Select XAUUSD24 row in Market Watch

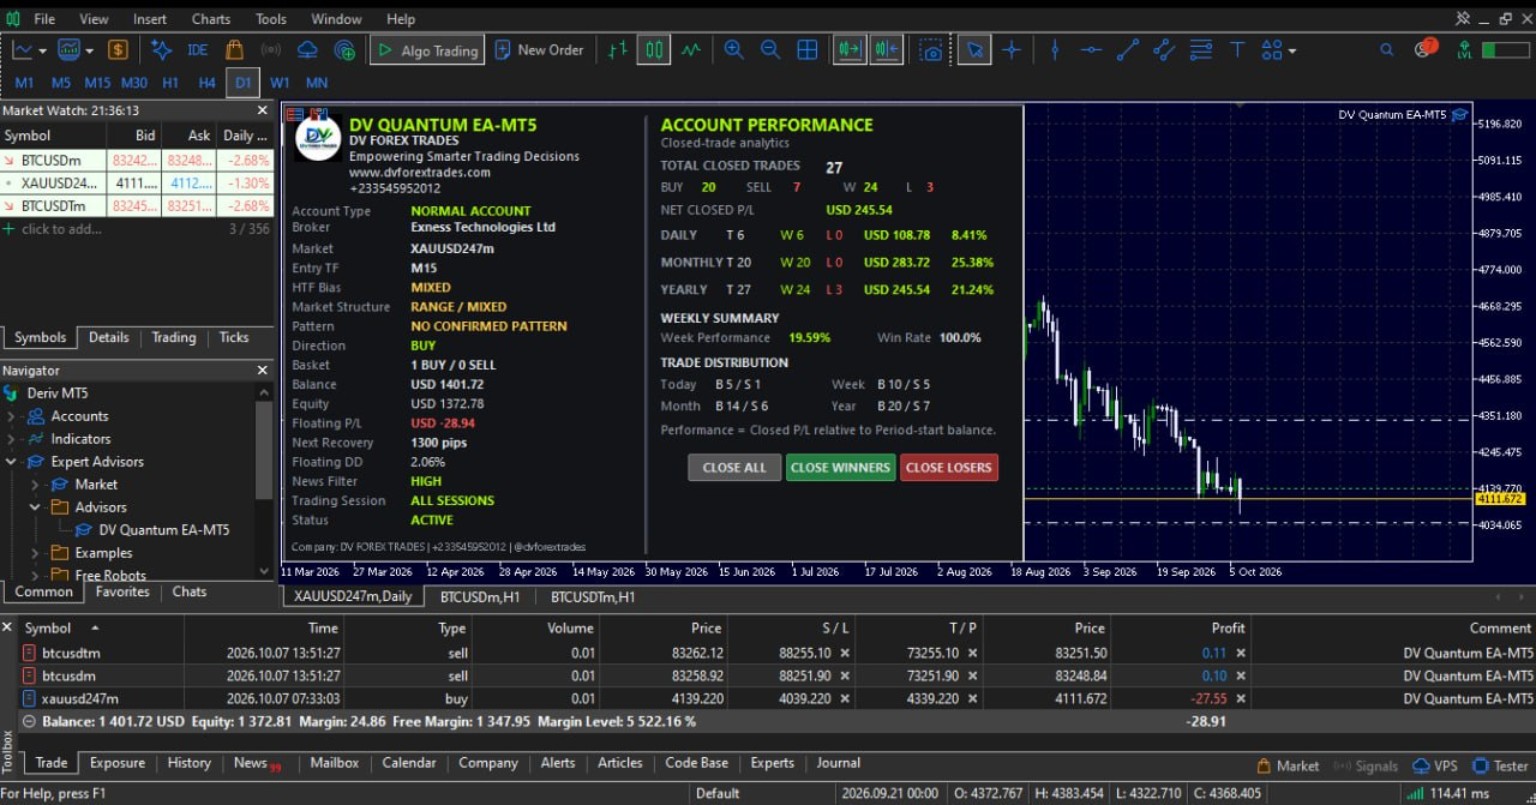[137, 183]
